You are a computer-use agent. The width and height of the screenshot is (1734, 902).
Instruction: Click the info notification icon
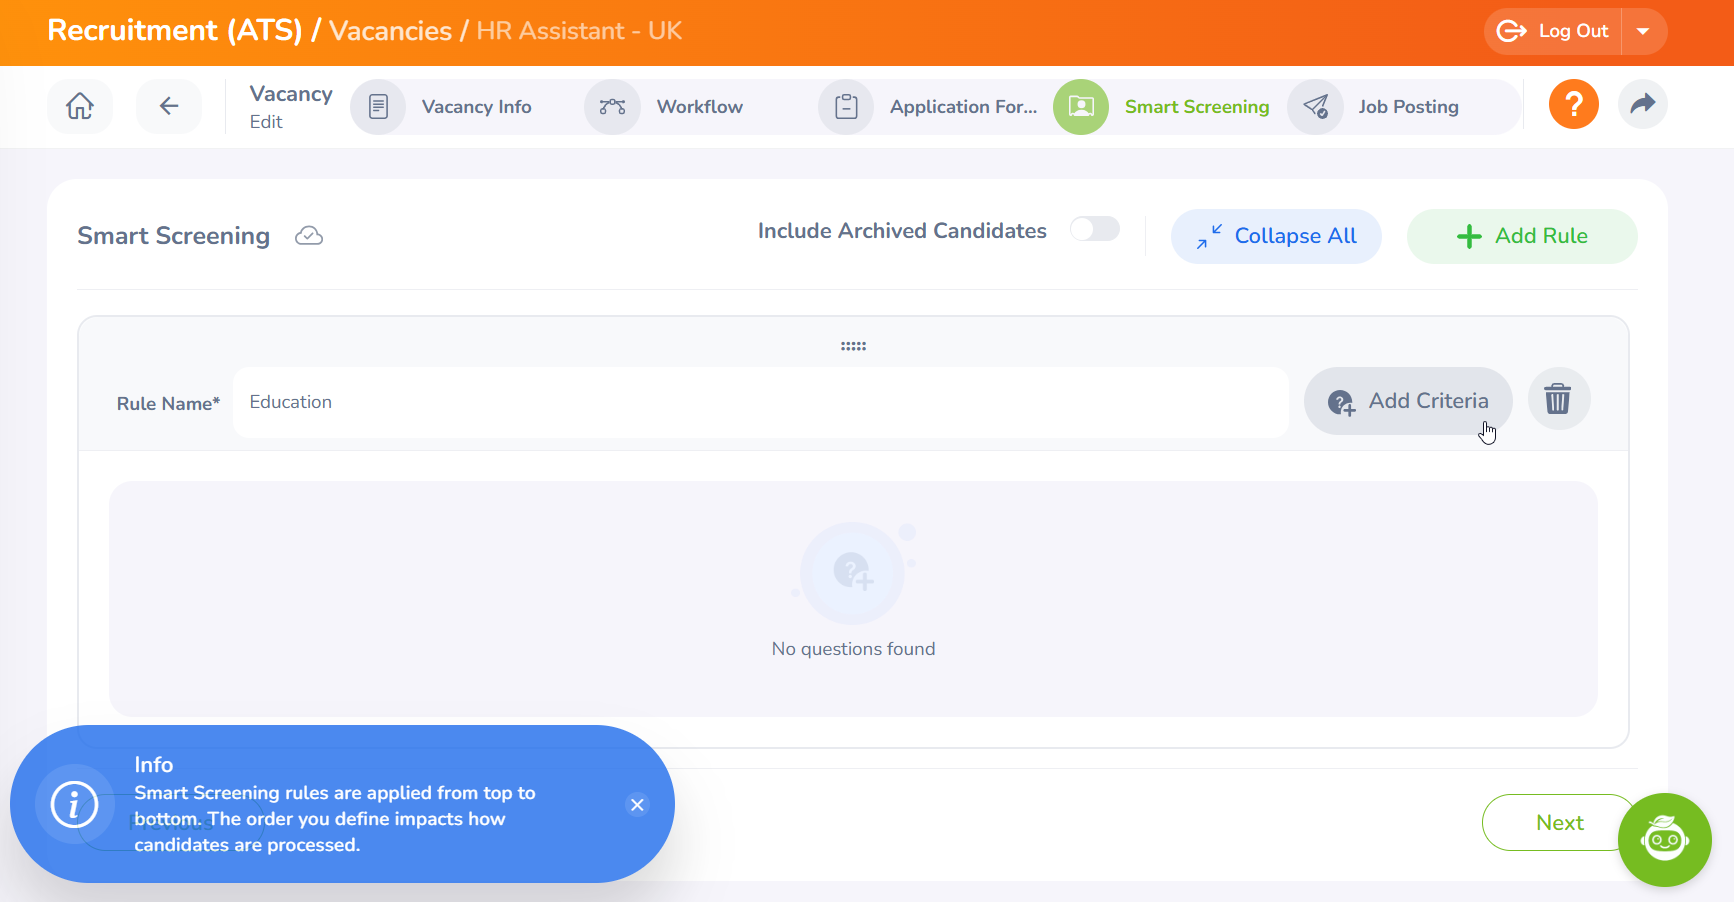tap(74, 805)
